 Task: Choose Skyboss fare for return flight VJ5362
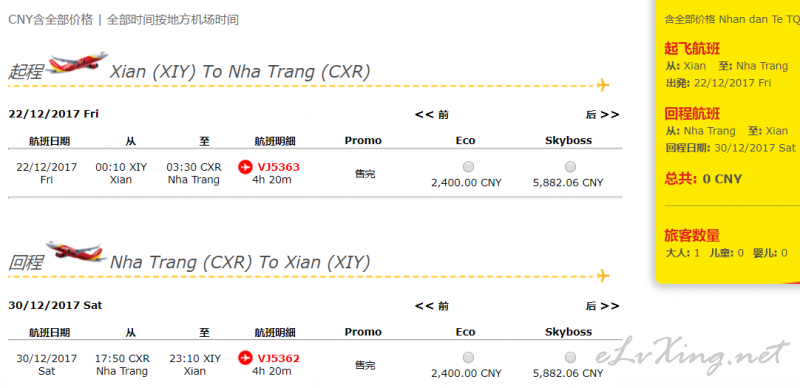click(x=570, y=357)
